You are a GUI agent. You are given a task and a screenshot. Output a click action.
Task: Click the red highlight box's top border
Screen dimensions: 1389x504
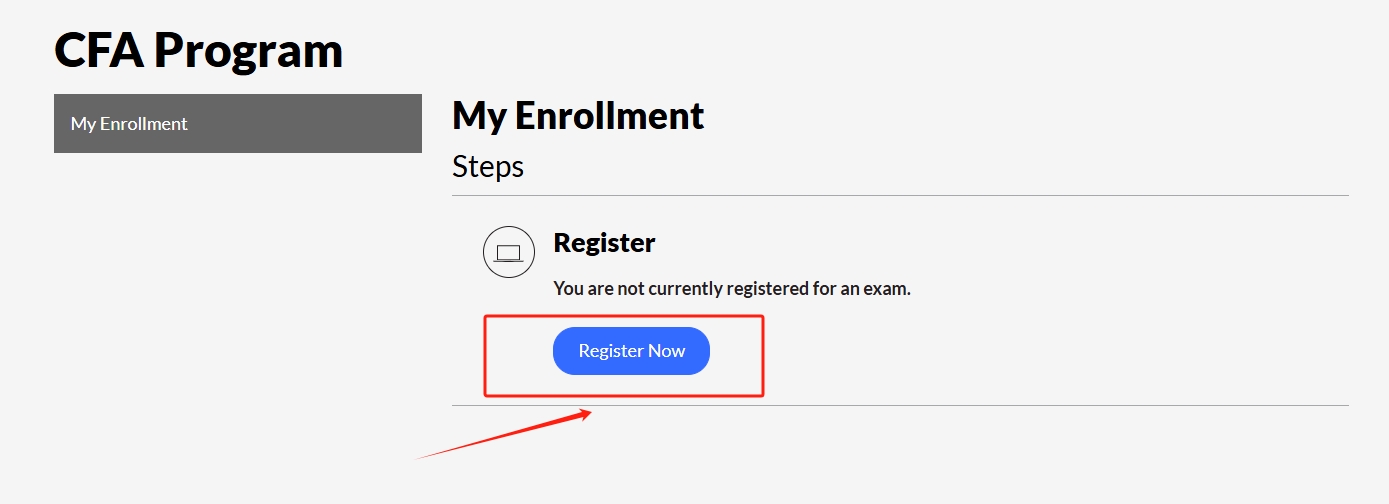625,317
